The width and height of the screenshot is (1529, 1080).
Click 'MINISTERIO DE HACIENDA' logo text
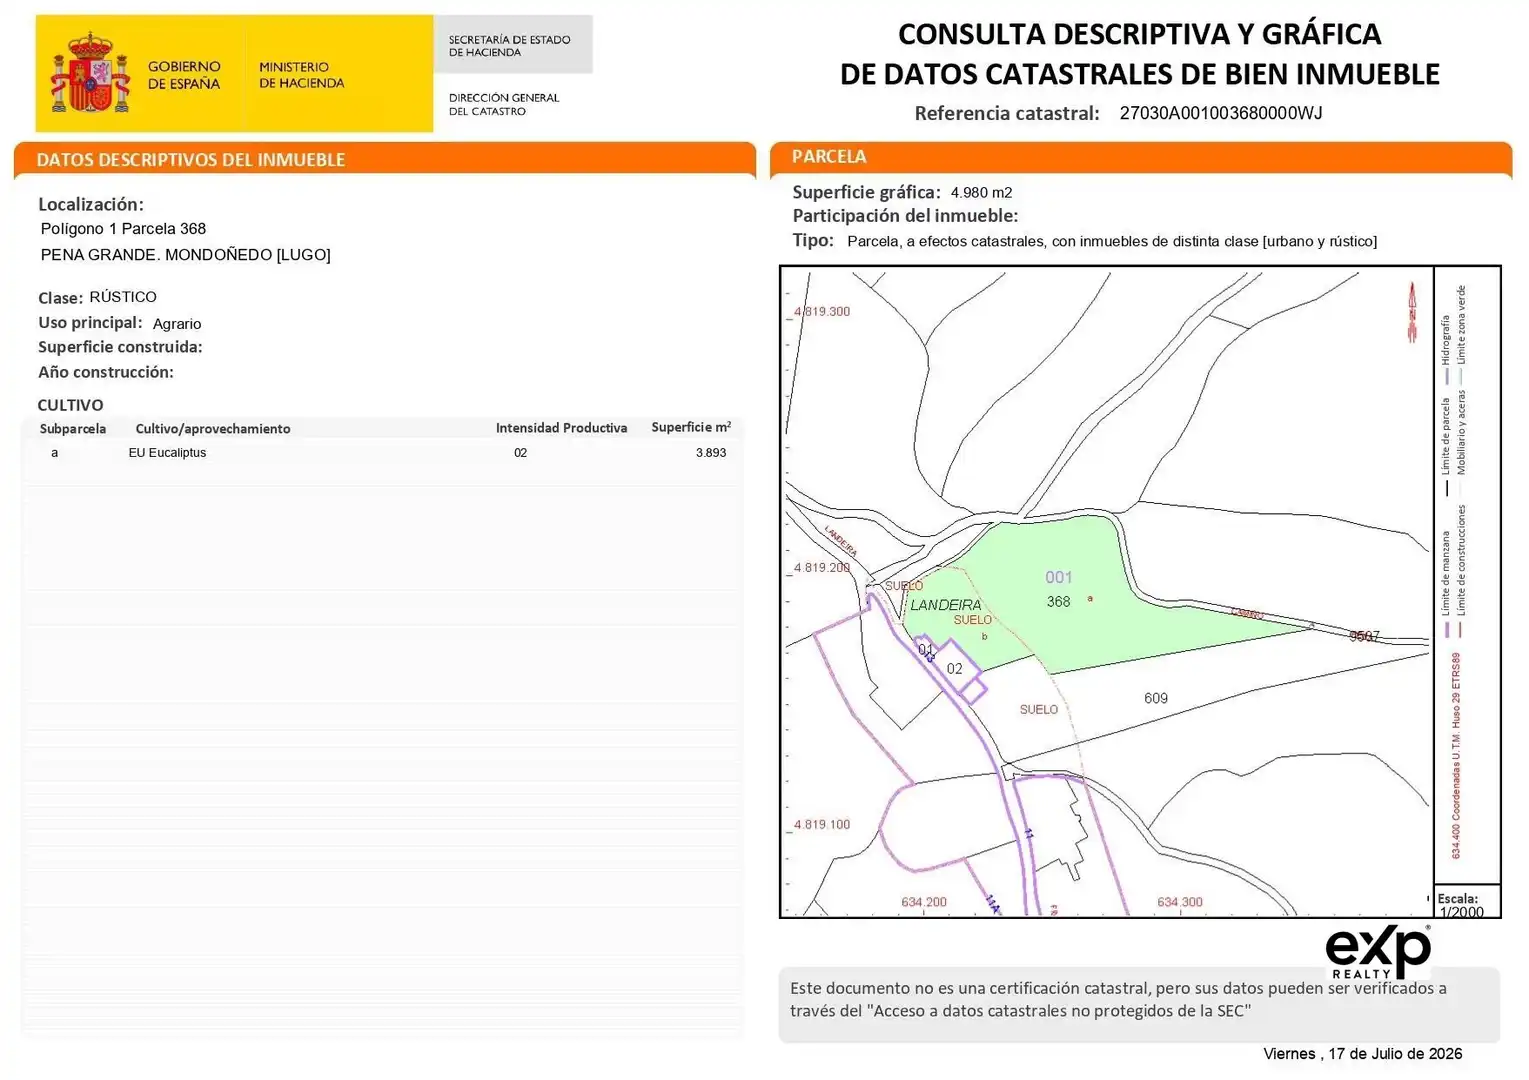[301, 75]
